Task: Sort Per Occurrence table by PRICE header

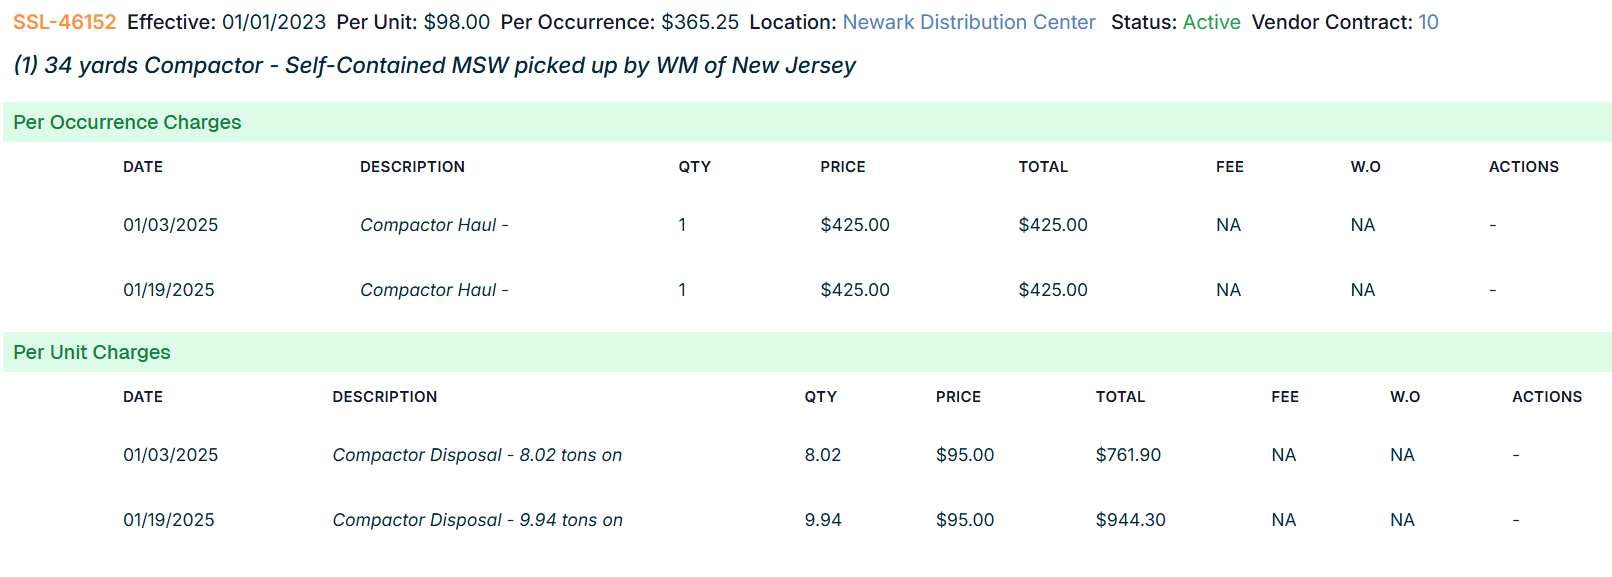Action: (842, 167)
